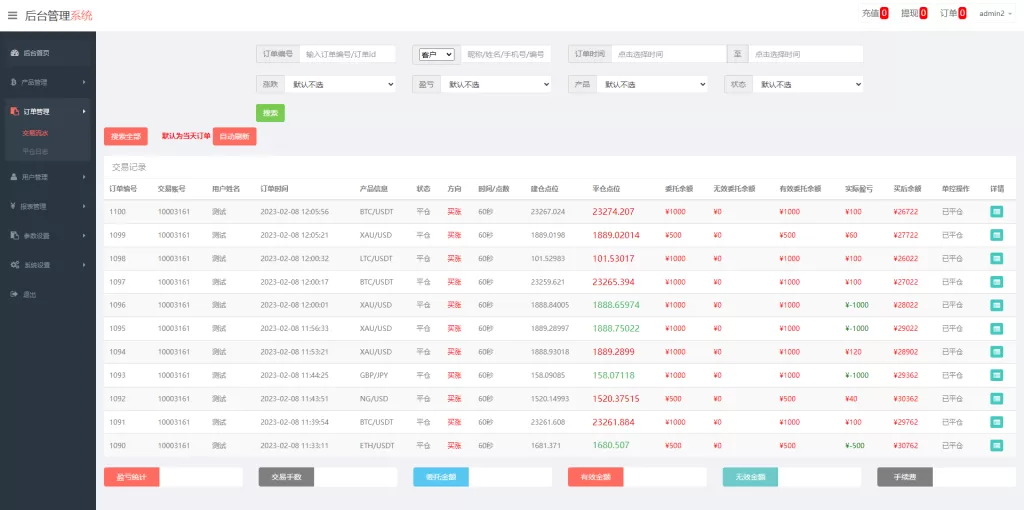Expand the 系统设置 sidebar arrow
This screenshot has height=510, width=1024.
[84, 265]
